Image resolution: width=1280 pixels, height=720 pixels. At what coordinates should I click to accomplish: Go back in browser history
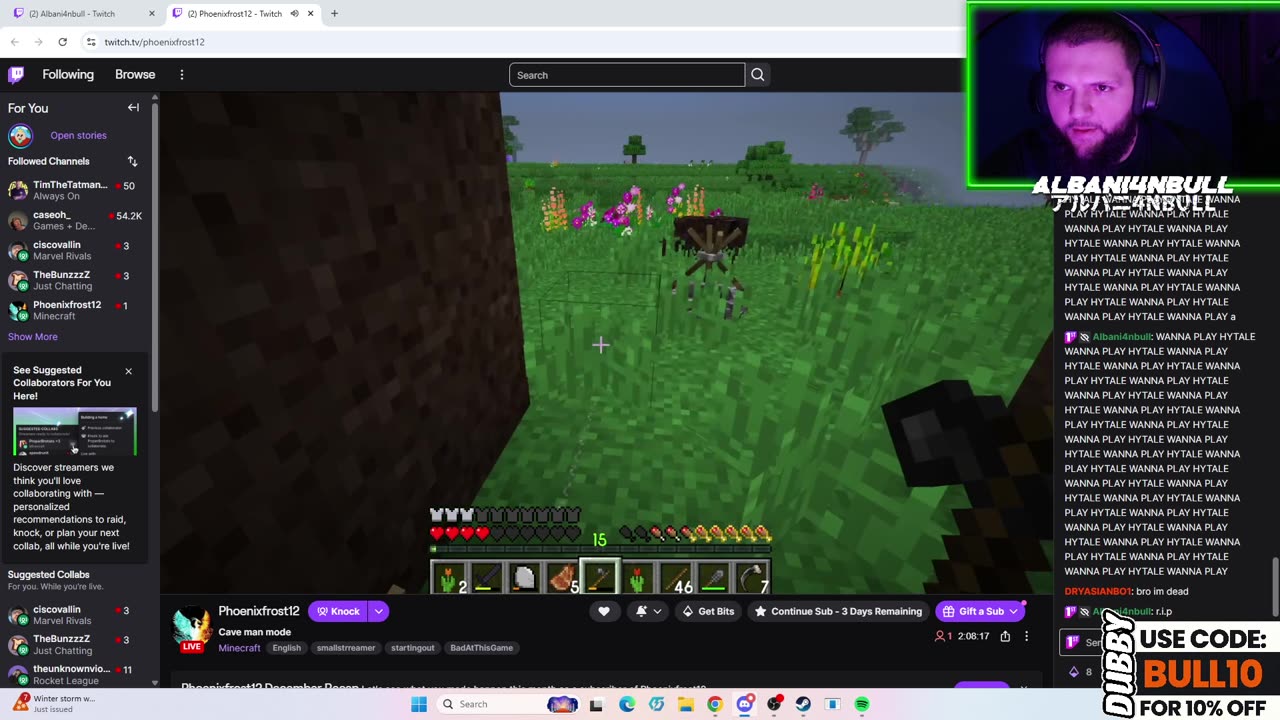pyautogui.click(x=14, y=42)
